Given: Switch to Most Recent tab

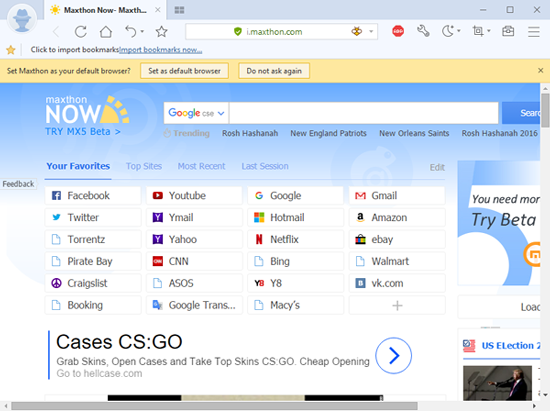Looking at the screenshot, I should (x=201, y=166).
